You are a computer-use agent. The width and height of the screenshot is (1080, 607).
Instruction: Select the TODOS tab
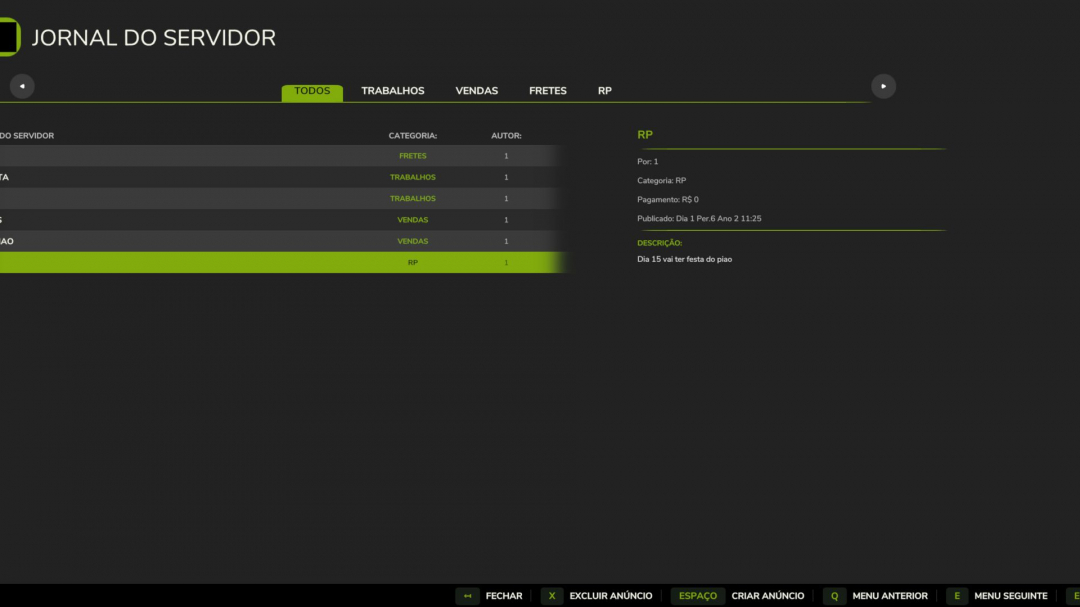tap(312, 92)
